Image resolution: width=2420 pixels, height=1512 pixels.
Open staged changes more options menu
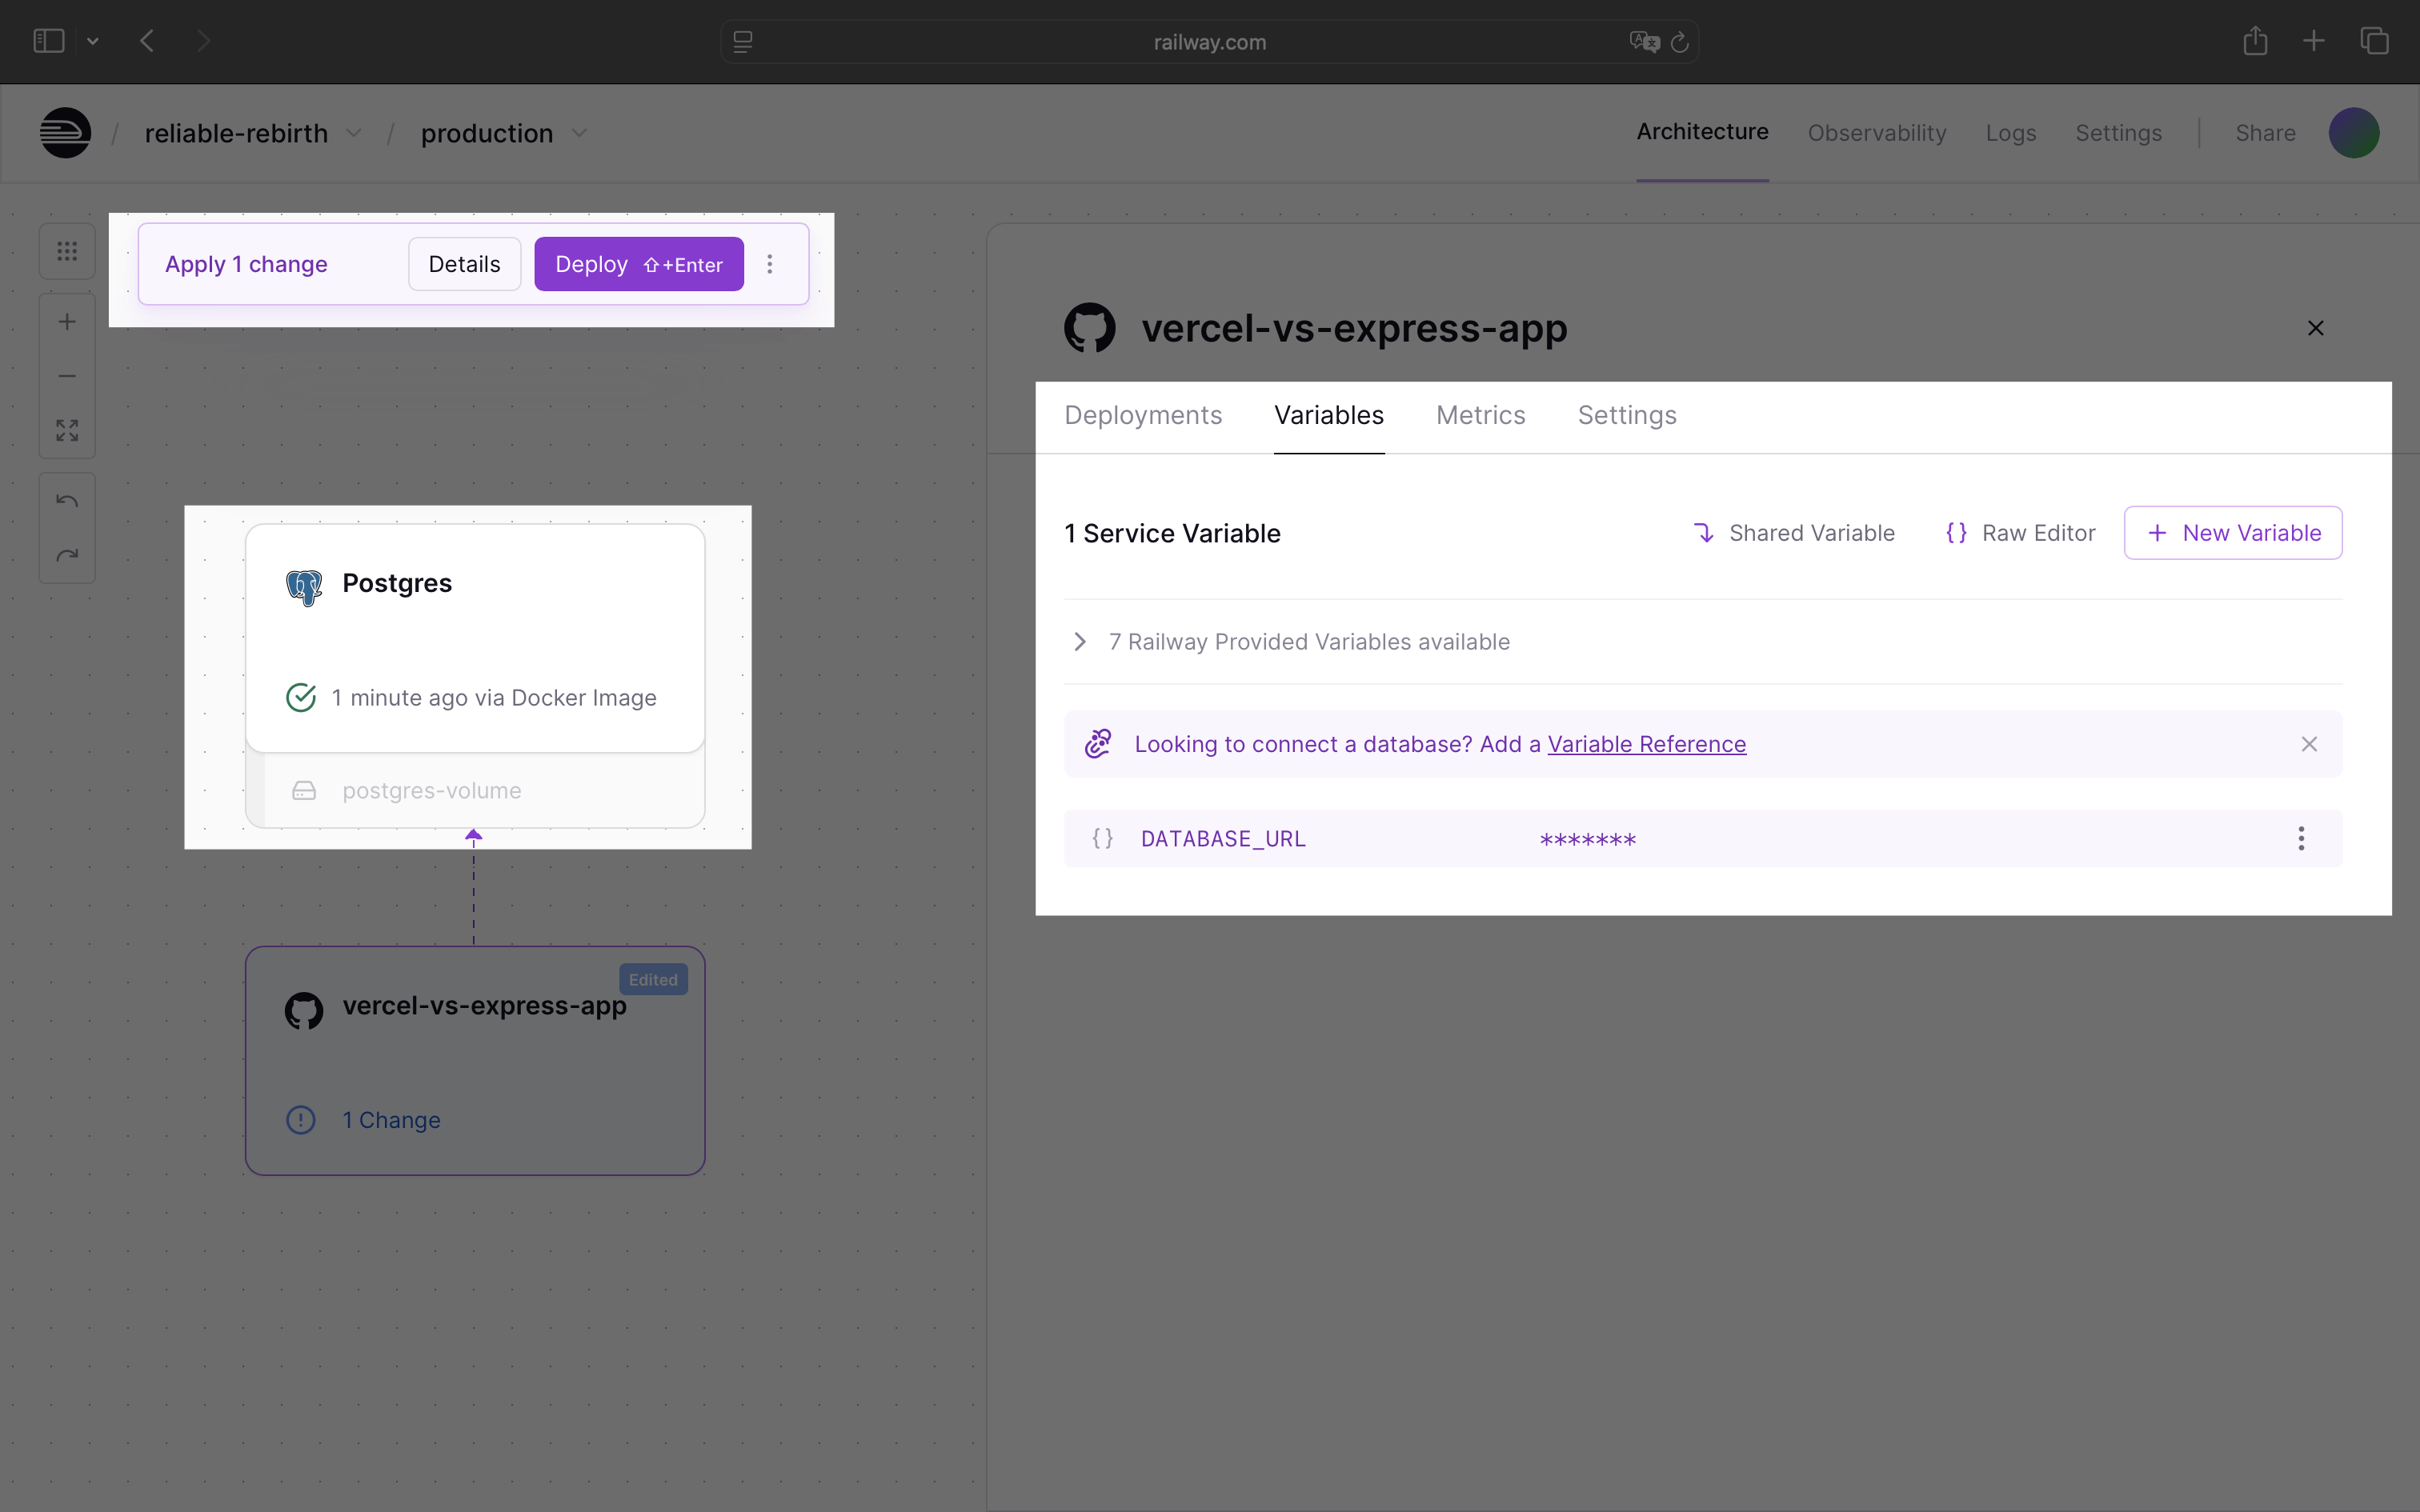click(x=769, y=264)
